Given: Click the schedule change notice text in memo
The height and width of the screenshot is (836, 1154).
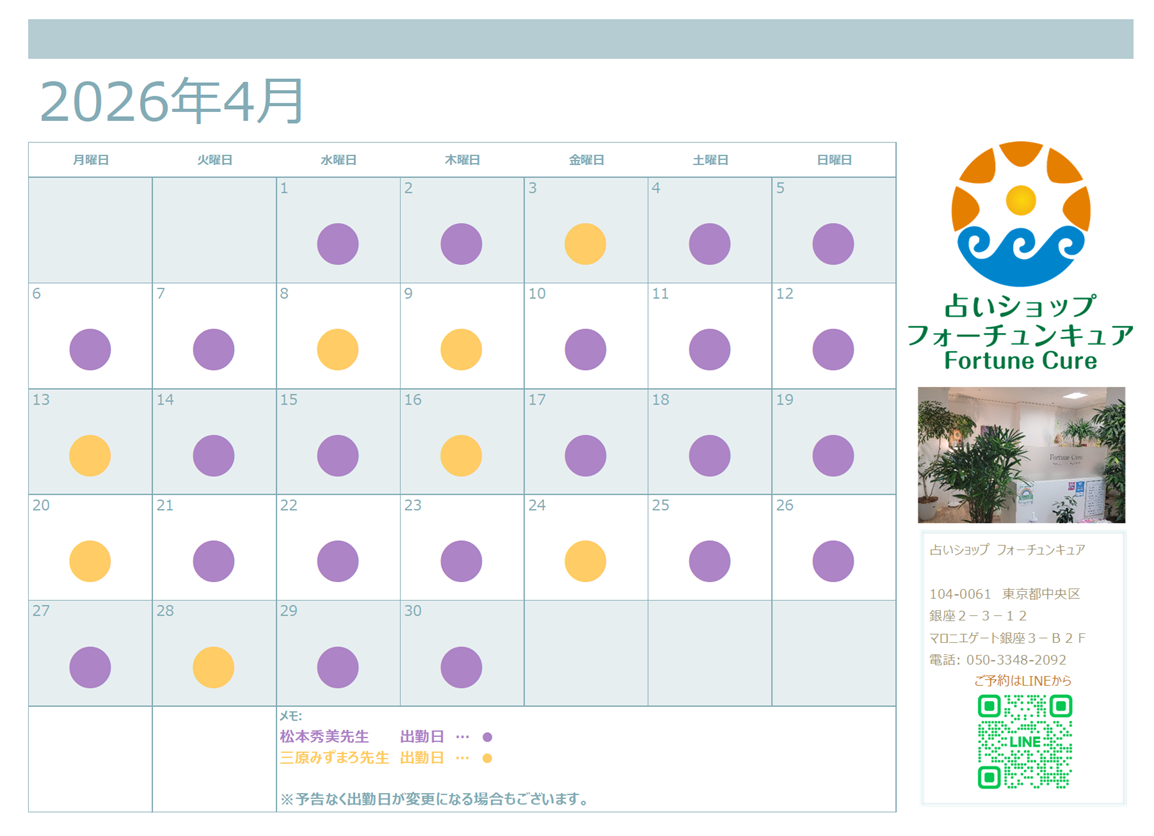Looking at the screenshot, I should click(434, 799).
